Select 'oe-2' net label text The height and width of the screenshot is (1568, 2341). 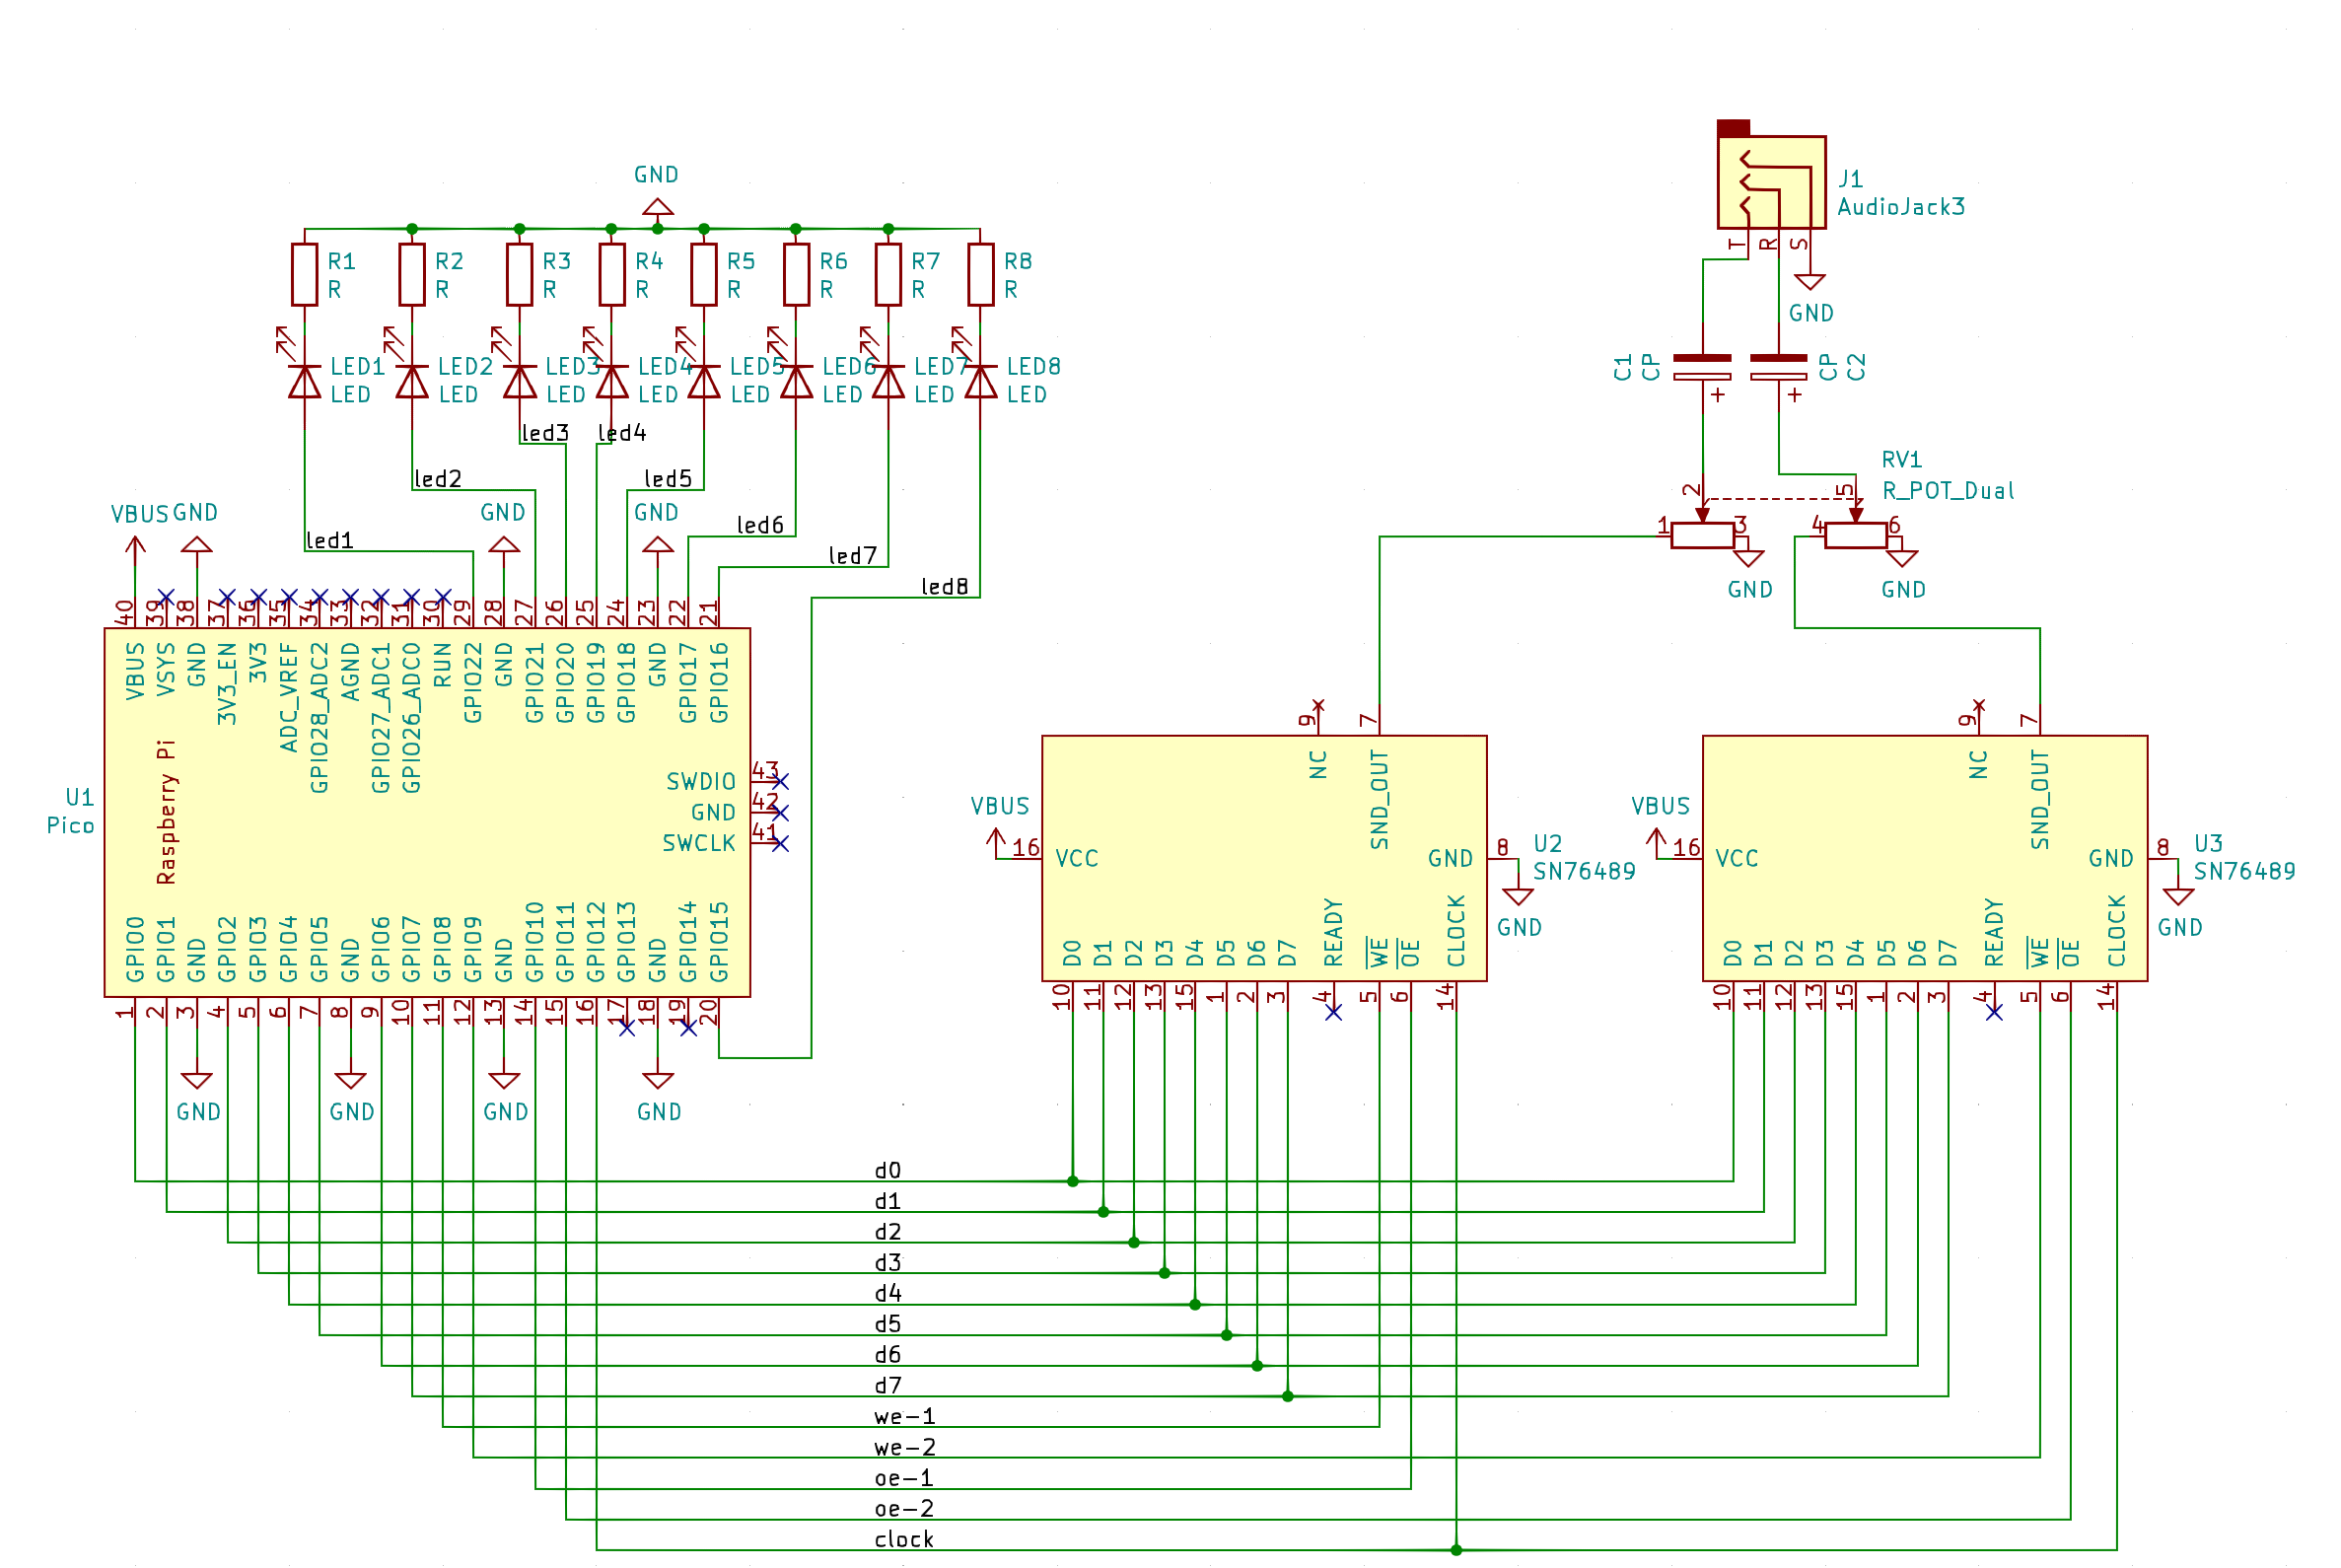(904, 1508)
